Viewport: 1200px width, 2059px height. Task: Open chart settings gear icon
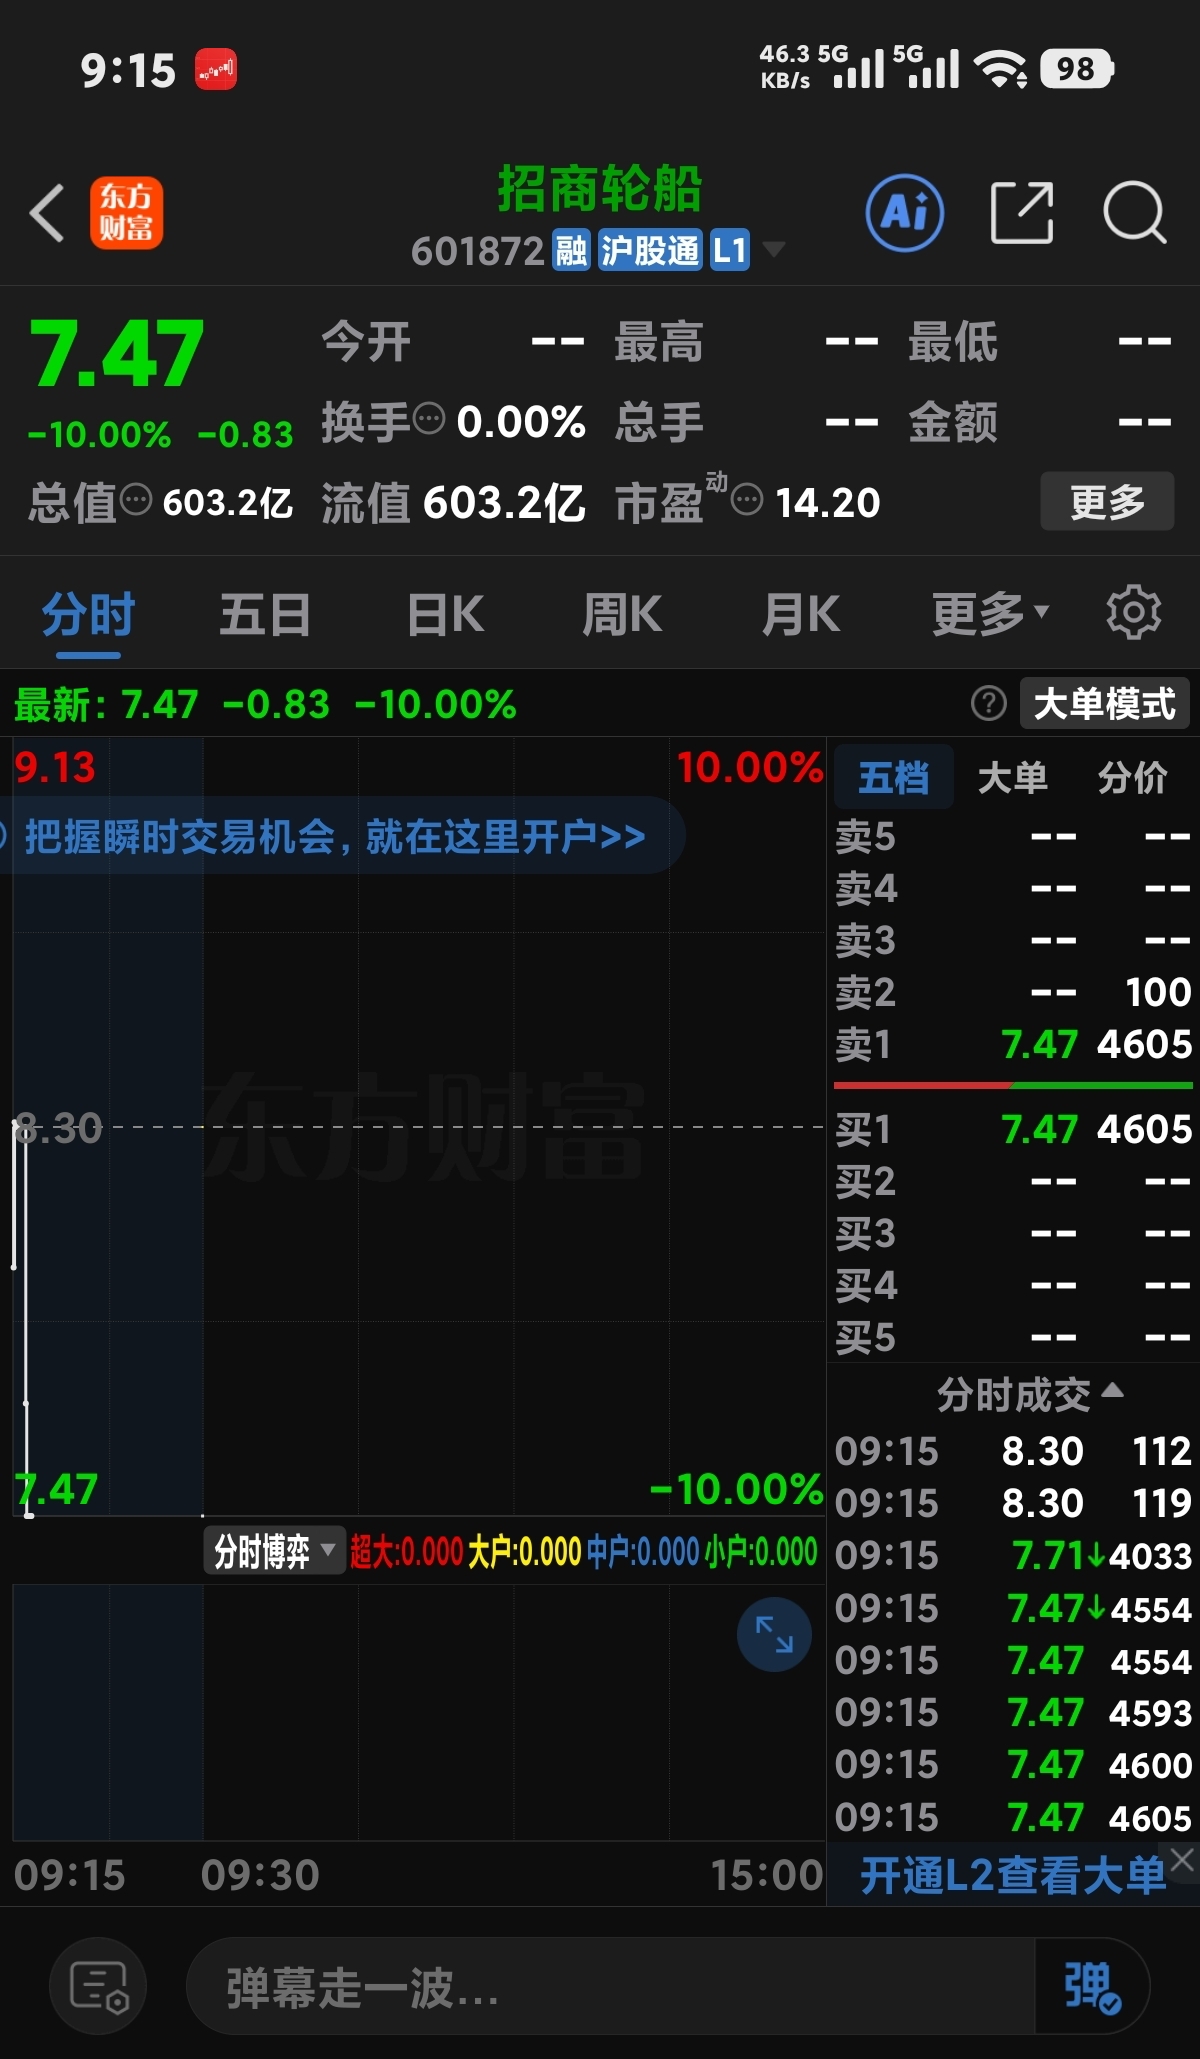(1133, 612)
